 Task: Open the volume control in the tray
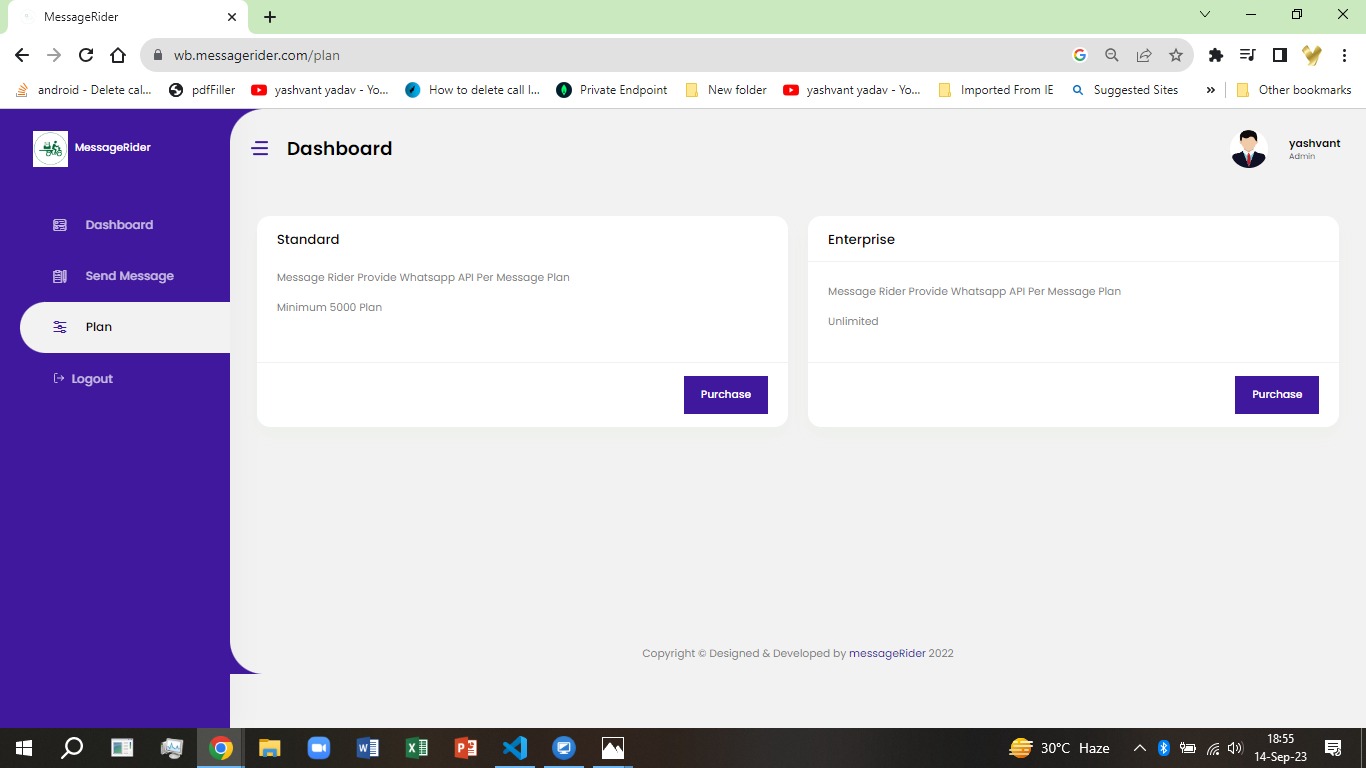click(x=1235, y=748)
